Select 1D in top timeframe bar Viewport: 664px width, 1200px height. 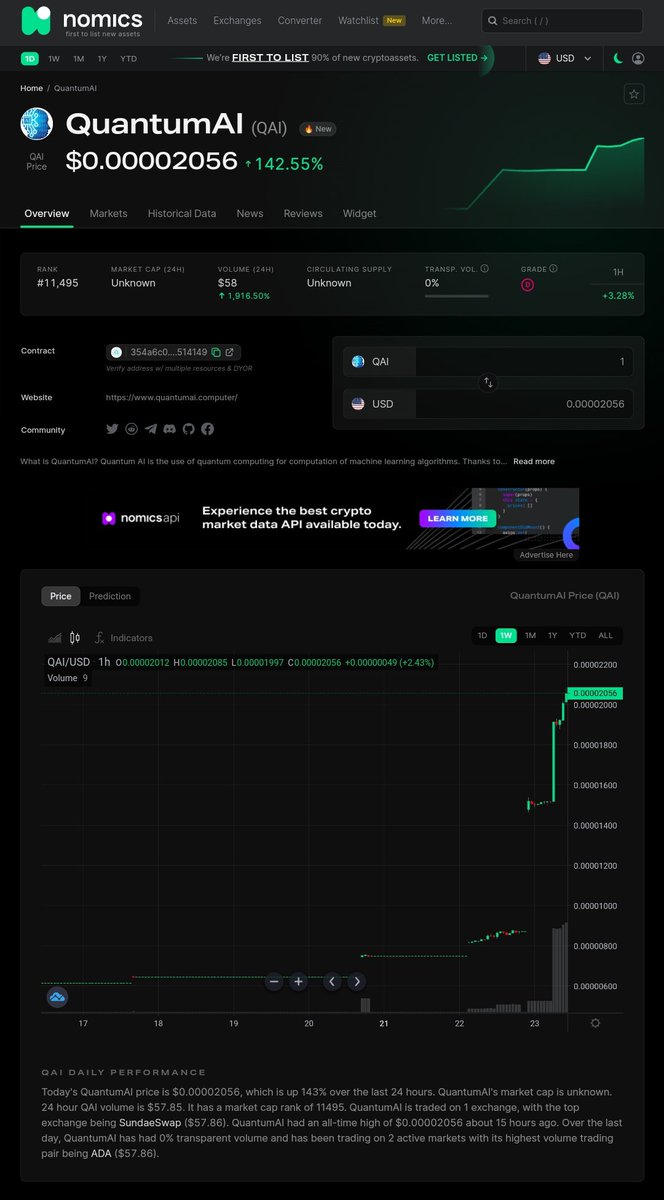[30, 58]
